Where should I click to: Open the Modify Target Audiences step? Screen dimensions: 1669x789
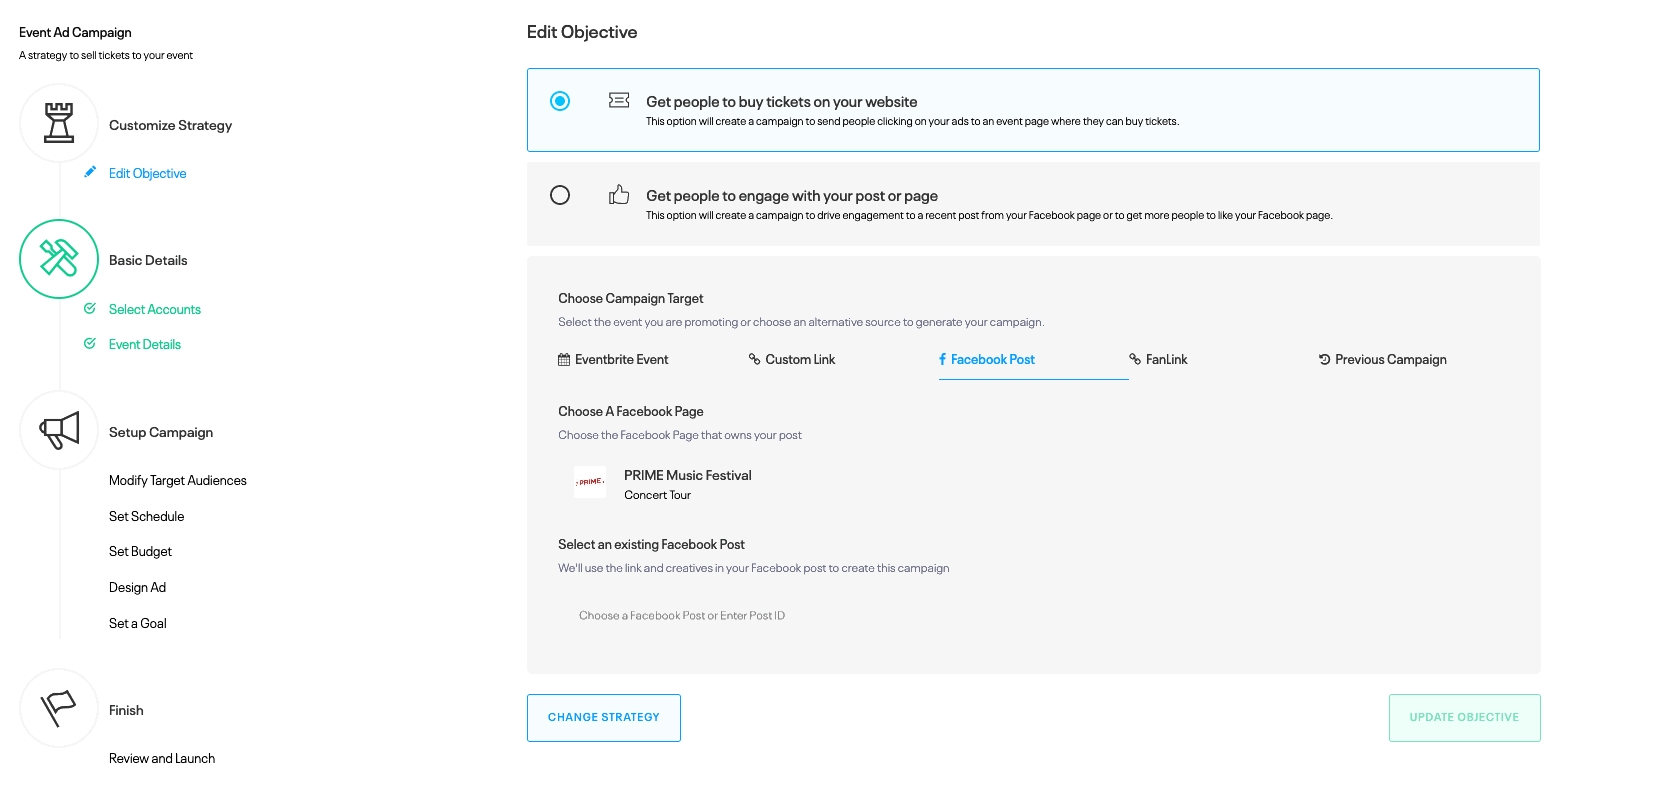coord(178,481)
